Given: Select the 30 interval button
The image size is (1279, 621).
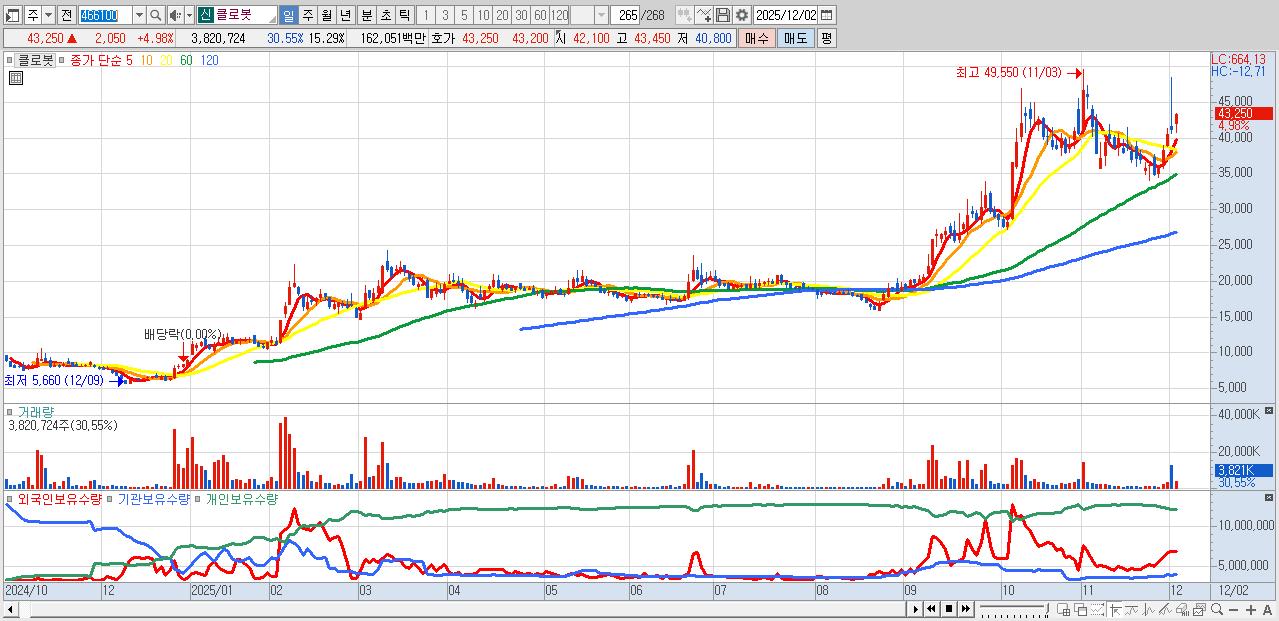Looking at the screenshot, I should [521, 15].
